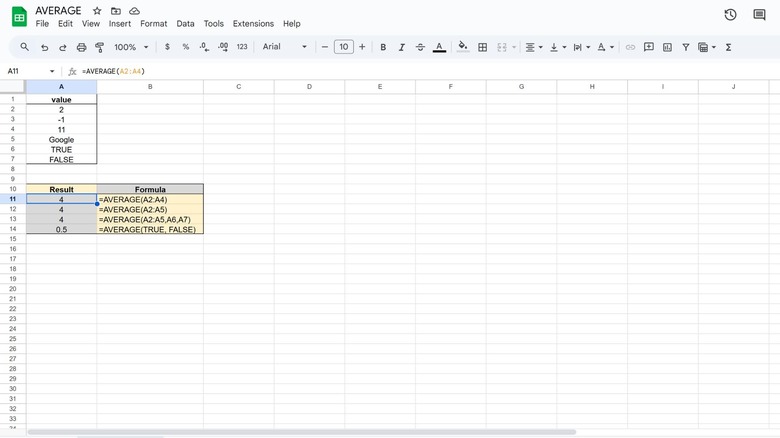The image size is (780, 438).
Task: Expand merge cells options arrow
Action: [514, 47]
